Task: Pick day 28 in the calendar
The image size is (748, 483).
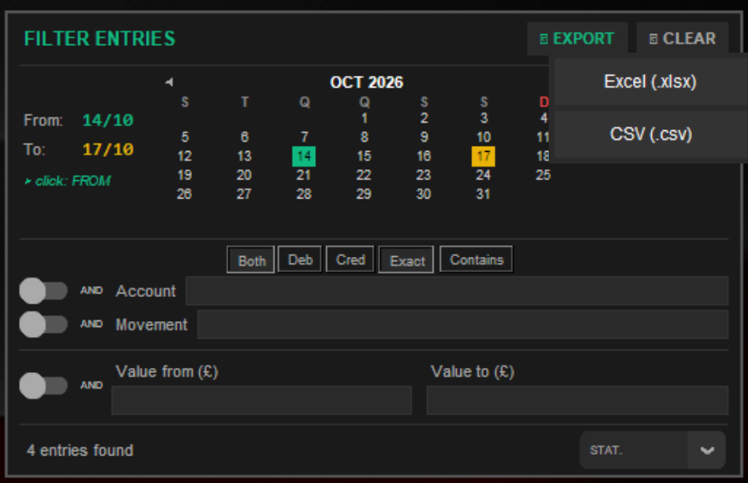Action: pos(304,194)
